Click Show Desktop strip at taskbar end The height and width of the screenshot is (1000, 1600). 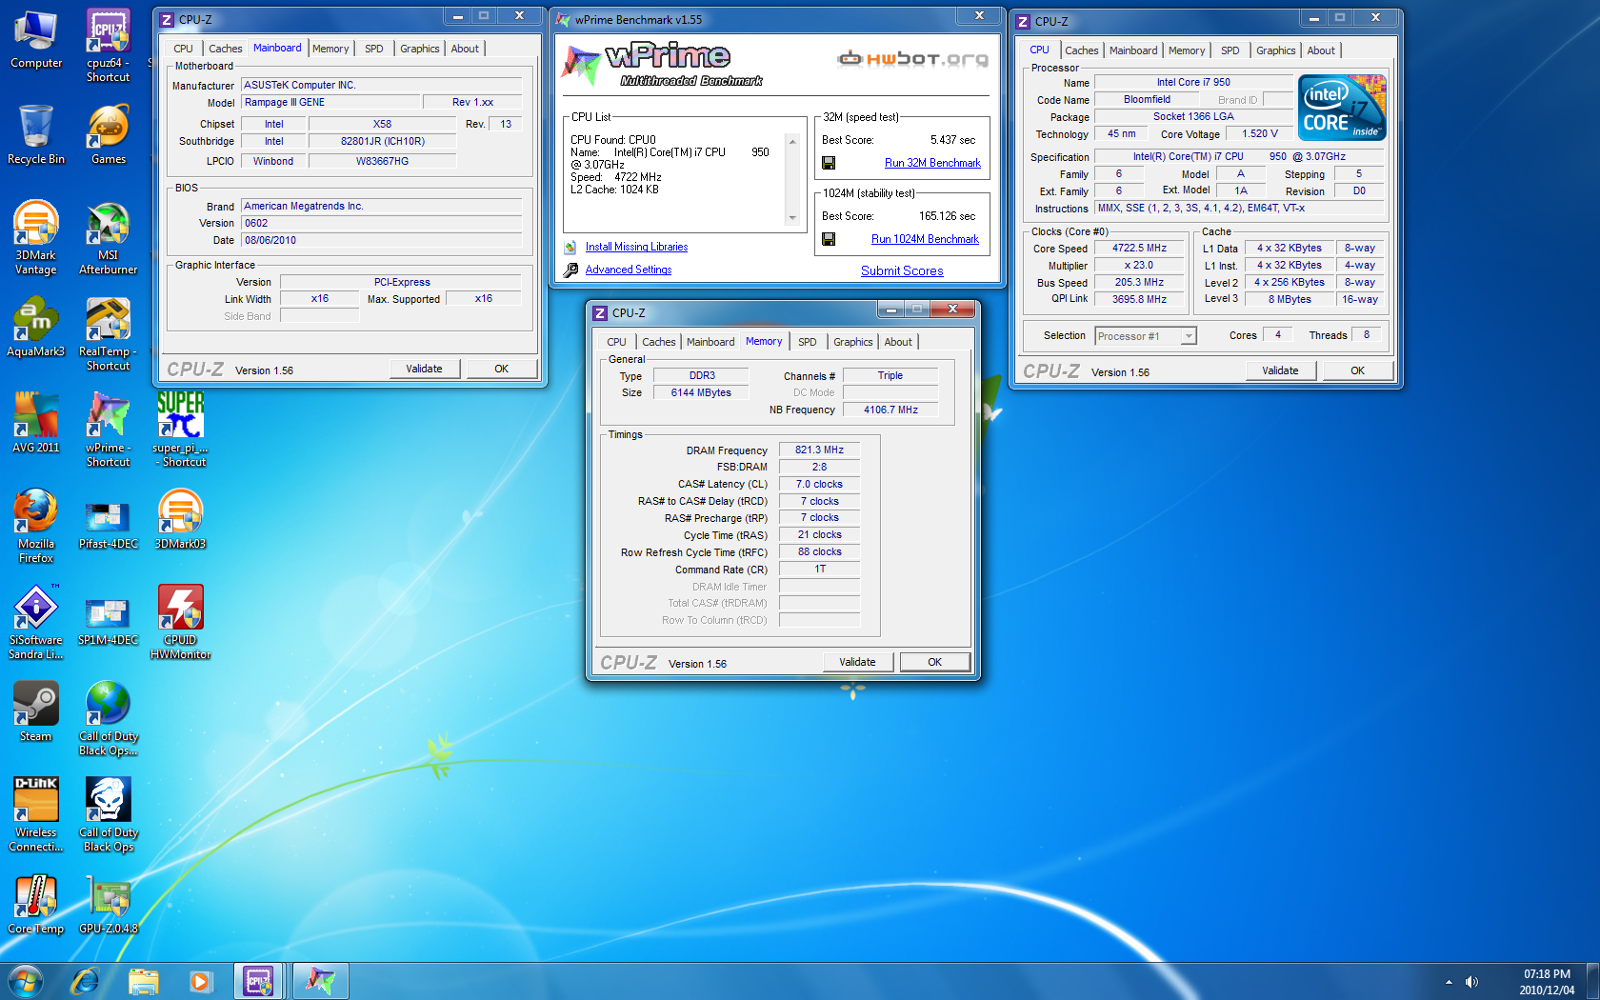pyautogui.click(x=1592, y=981)
